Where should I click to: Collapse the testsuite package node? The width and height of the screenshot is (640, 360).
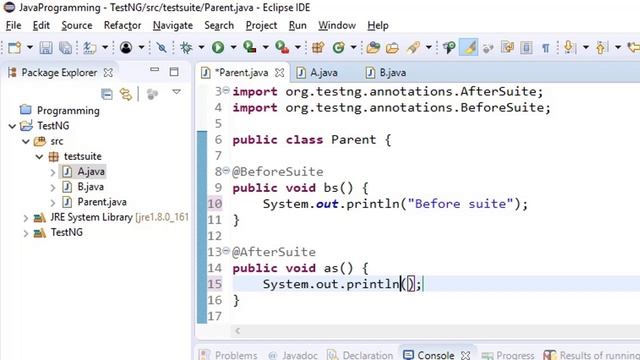pyautogui.click(x=39, y=157)
